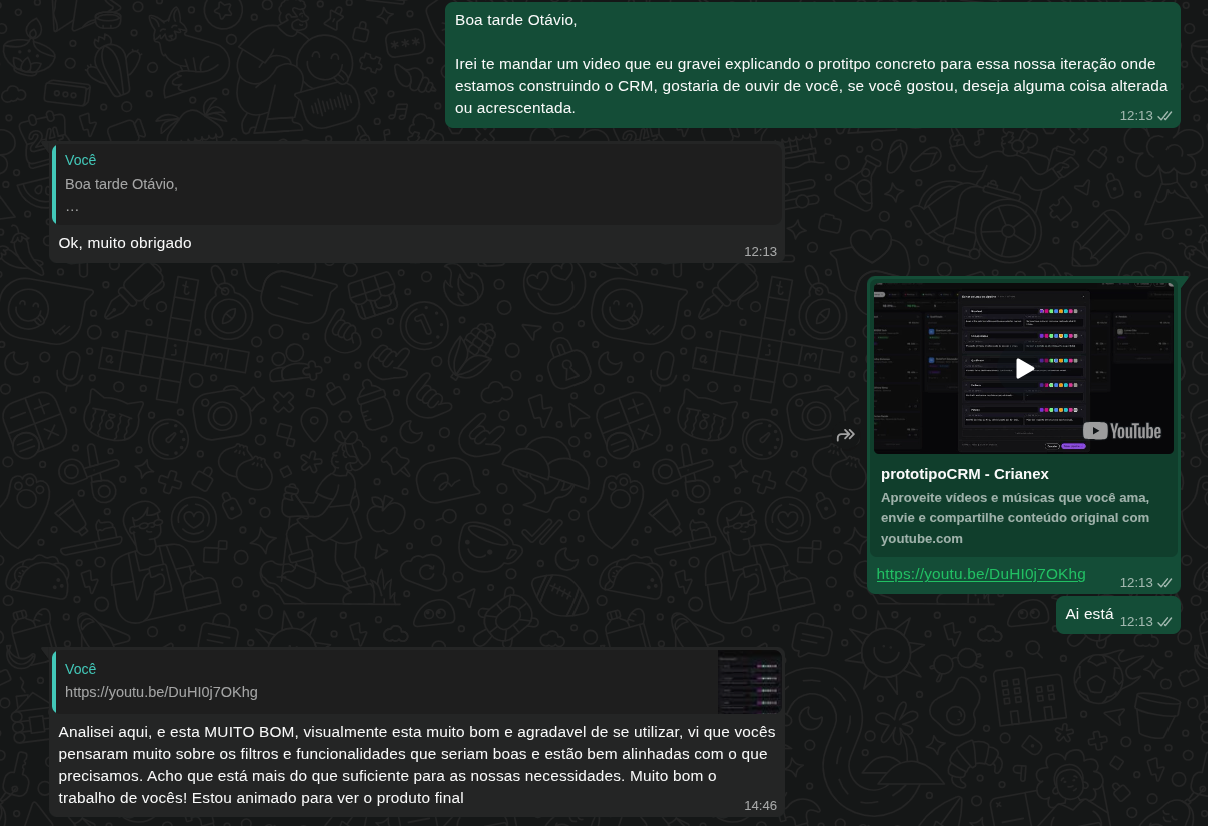Open the https://youtu.be/DuHI0j7OKhg link

tap(980, 574)
